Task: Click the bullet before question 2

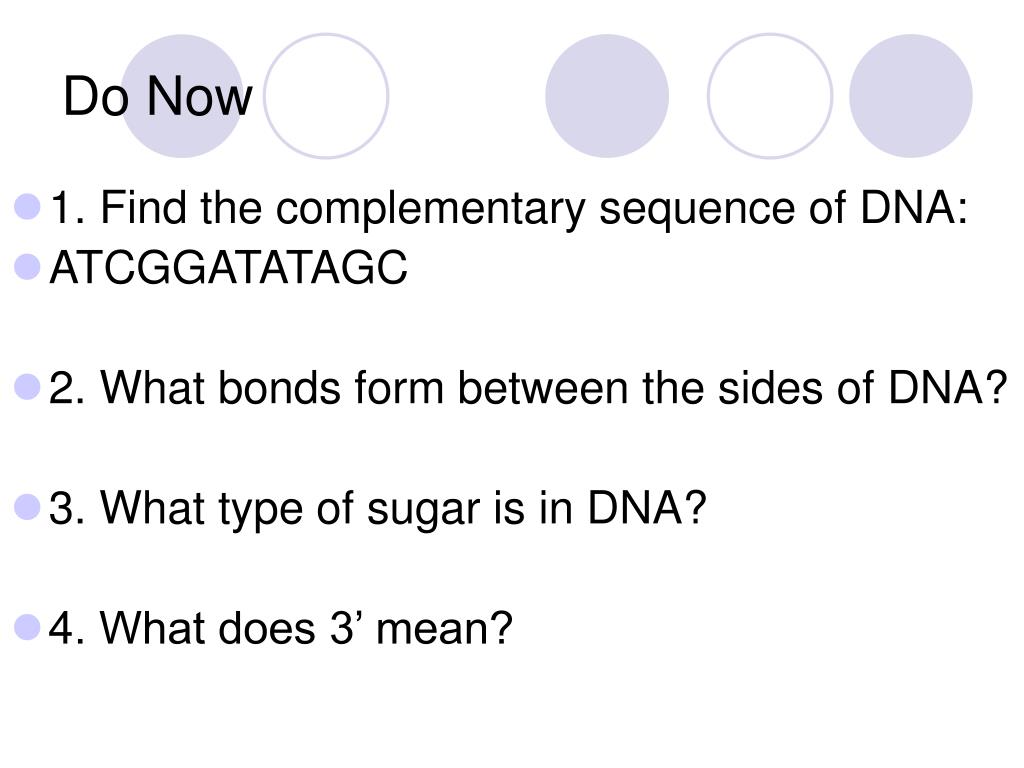Action: (x=27, y=387)
